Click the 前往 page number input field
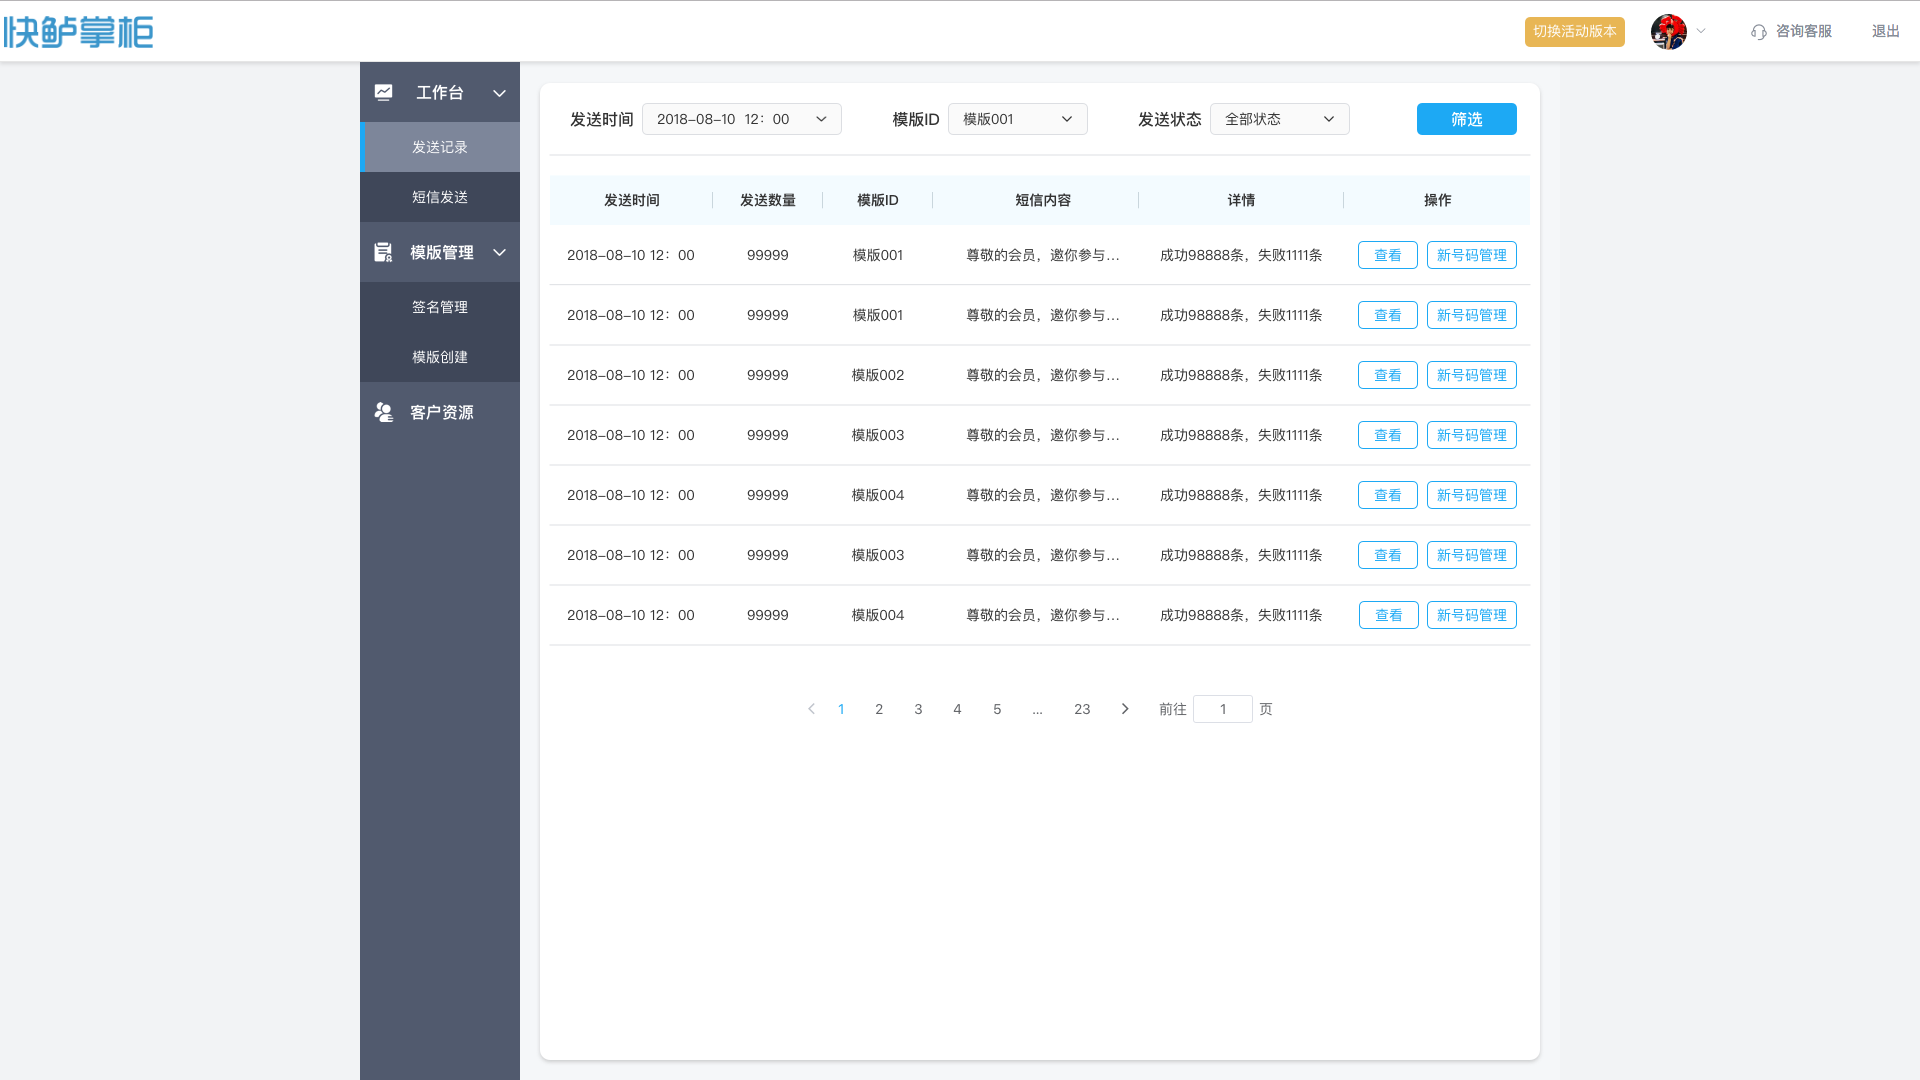Image resolution: width=1920 pixels, height=1080 pixels. (1222, 709)
